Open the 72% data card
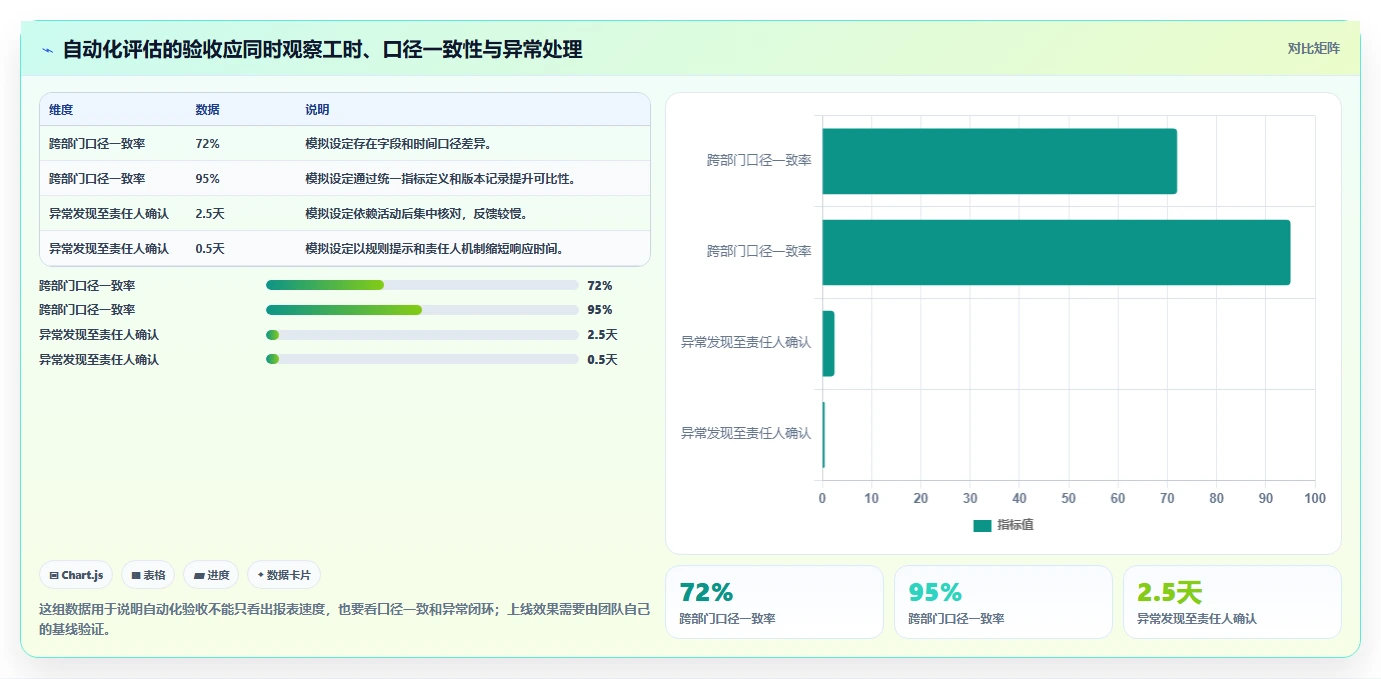The height and width of the screenshot is (679, 1381). (774, 602)
